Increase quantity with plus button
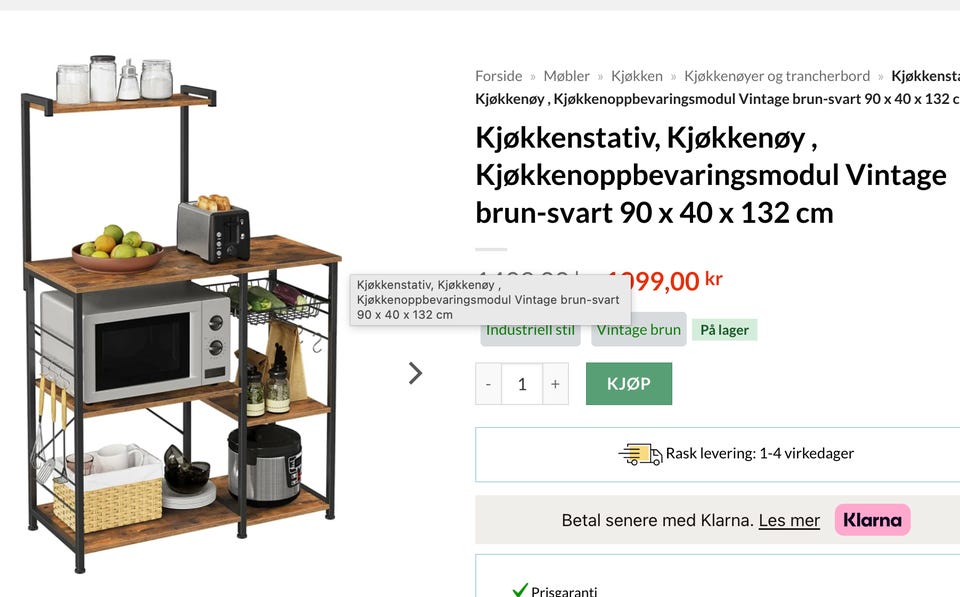Screen dimensions: 960x597 pyautogui.click(x=555, y=384)
